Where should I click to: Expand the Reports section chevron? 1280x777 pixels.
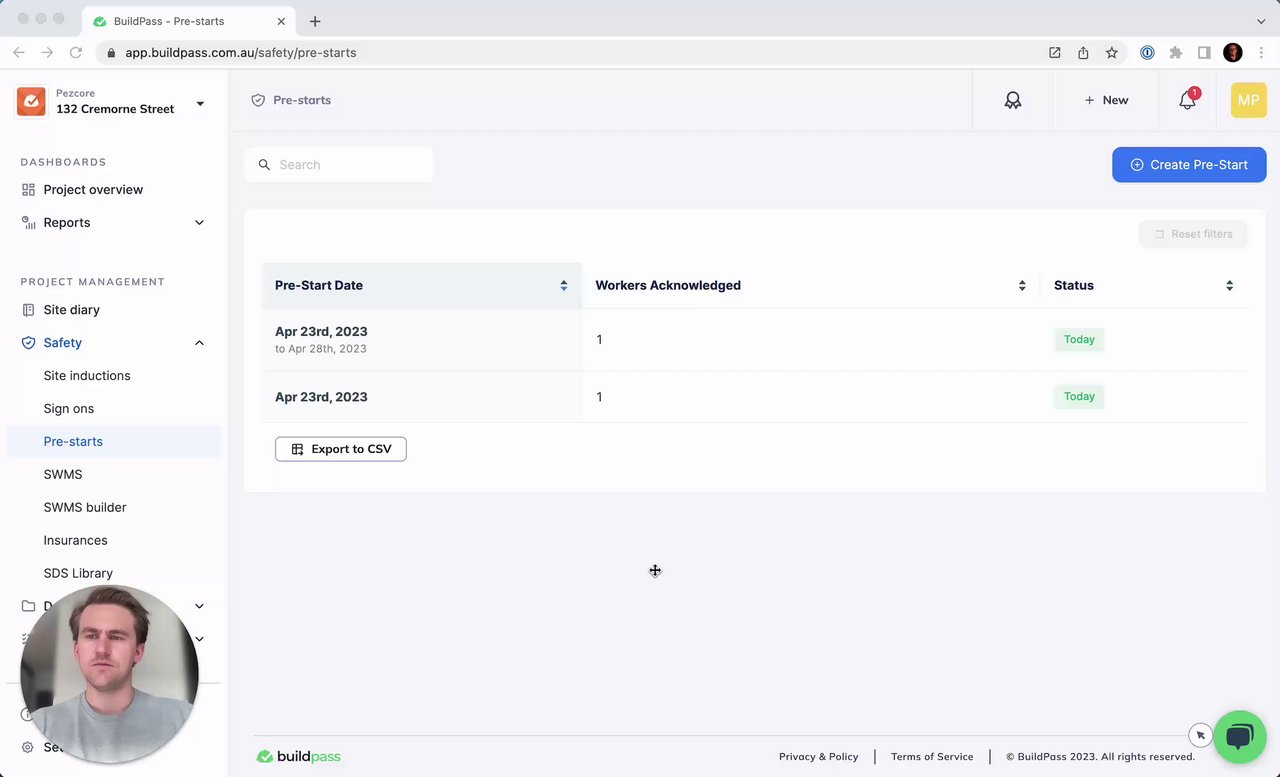coord(199,223)
